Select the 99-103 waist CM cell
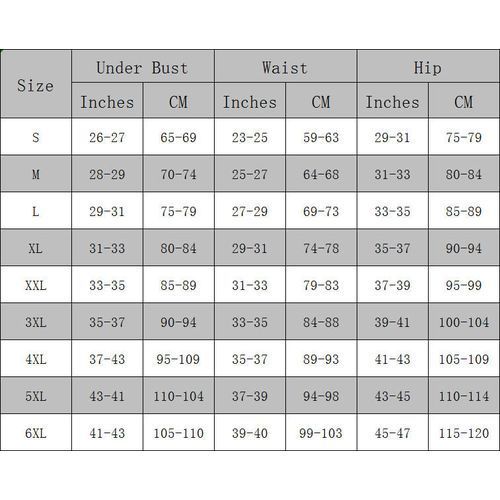500x500 pixels. [x=321, y=433]
